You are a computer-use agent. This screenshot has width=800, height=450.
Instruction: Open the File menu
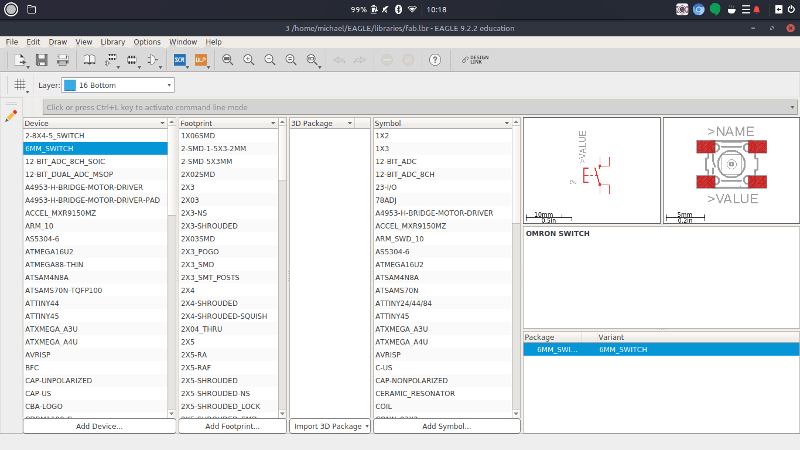[x=12, y=42]
